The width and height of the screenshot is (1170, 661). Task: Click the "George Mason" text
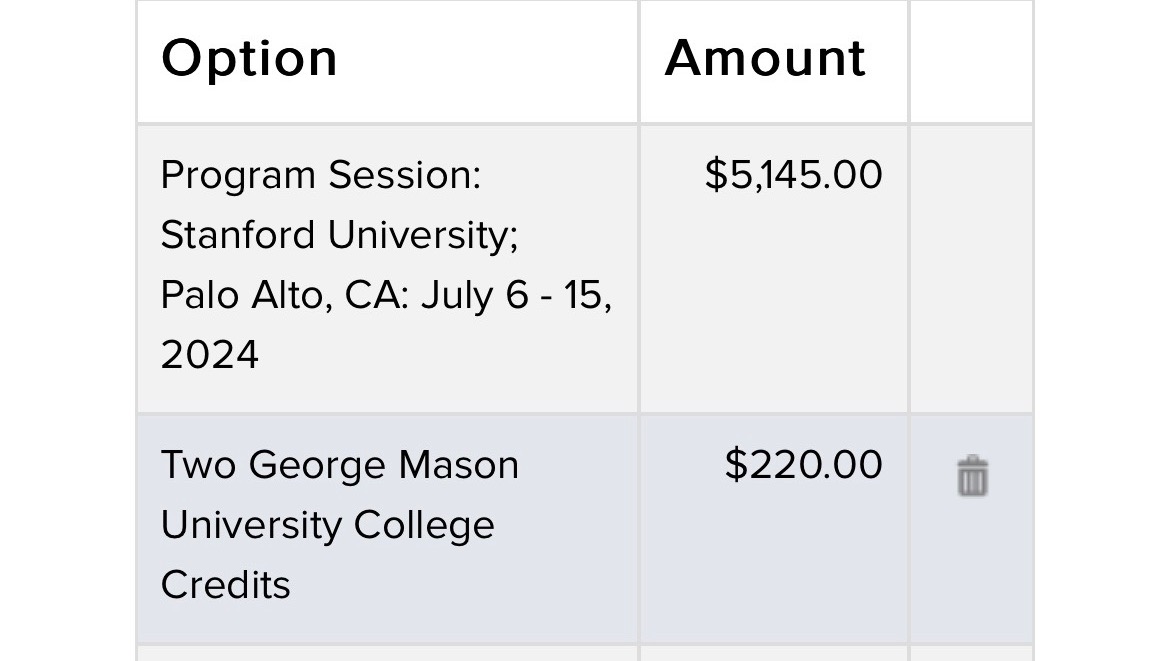click(384, 465)
